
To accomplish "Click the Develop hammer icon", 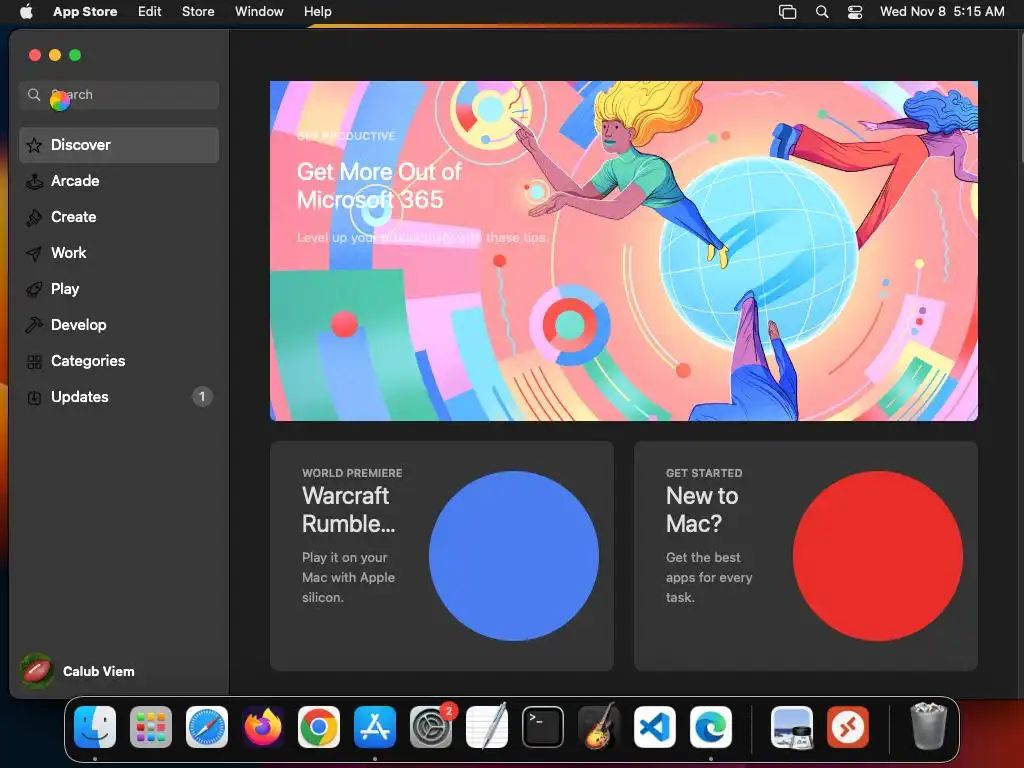I will (34, 325).
